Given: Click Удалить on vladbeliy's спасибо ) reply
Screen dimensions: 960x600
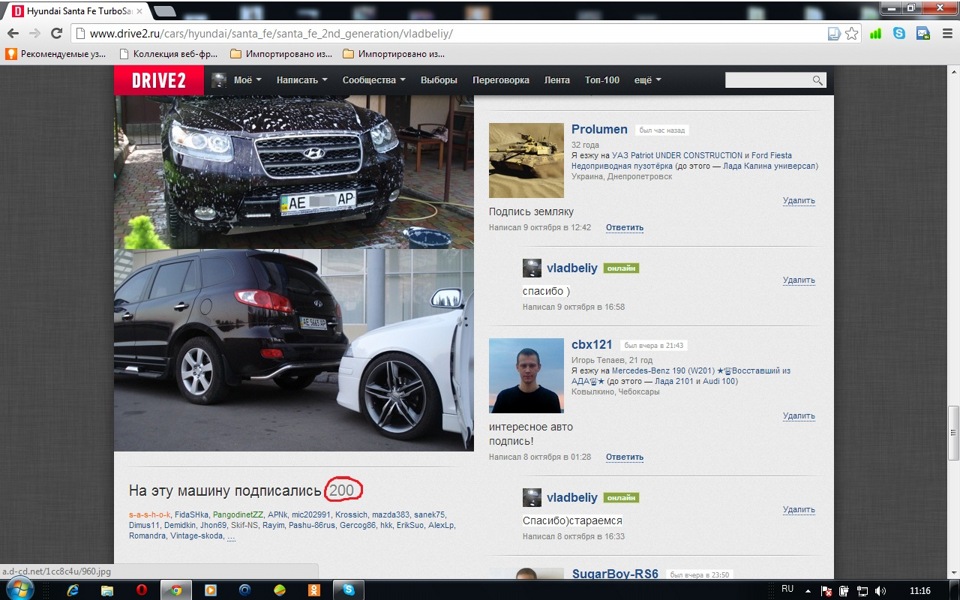Looking at the screenshot, I should 799,280.
